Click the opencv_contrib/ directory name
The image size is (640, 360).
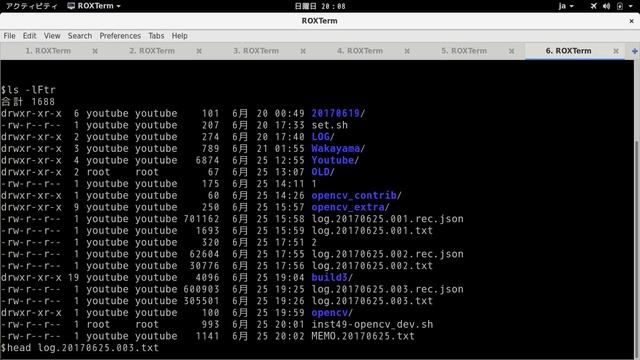356,195
